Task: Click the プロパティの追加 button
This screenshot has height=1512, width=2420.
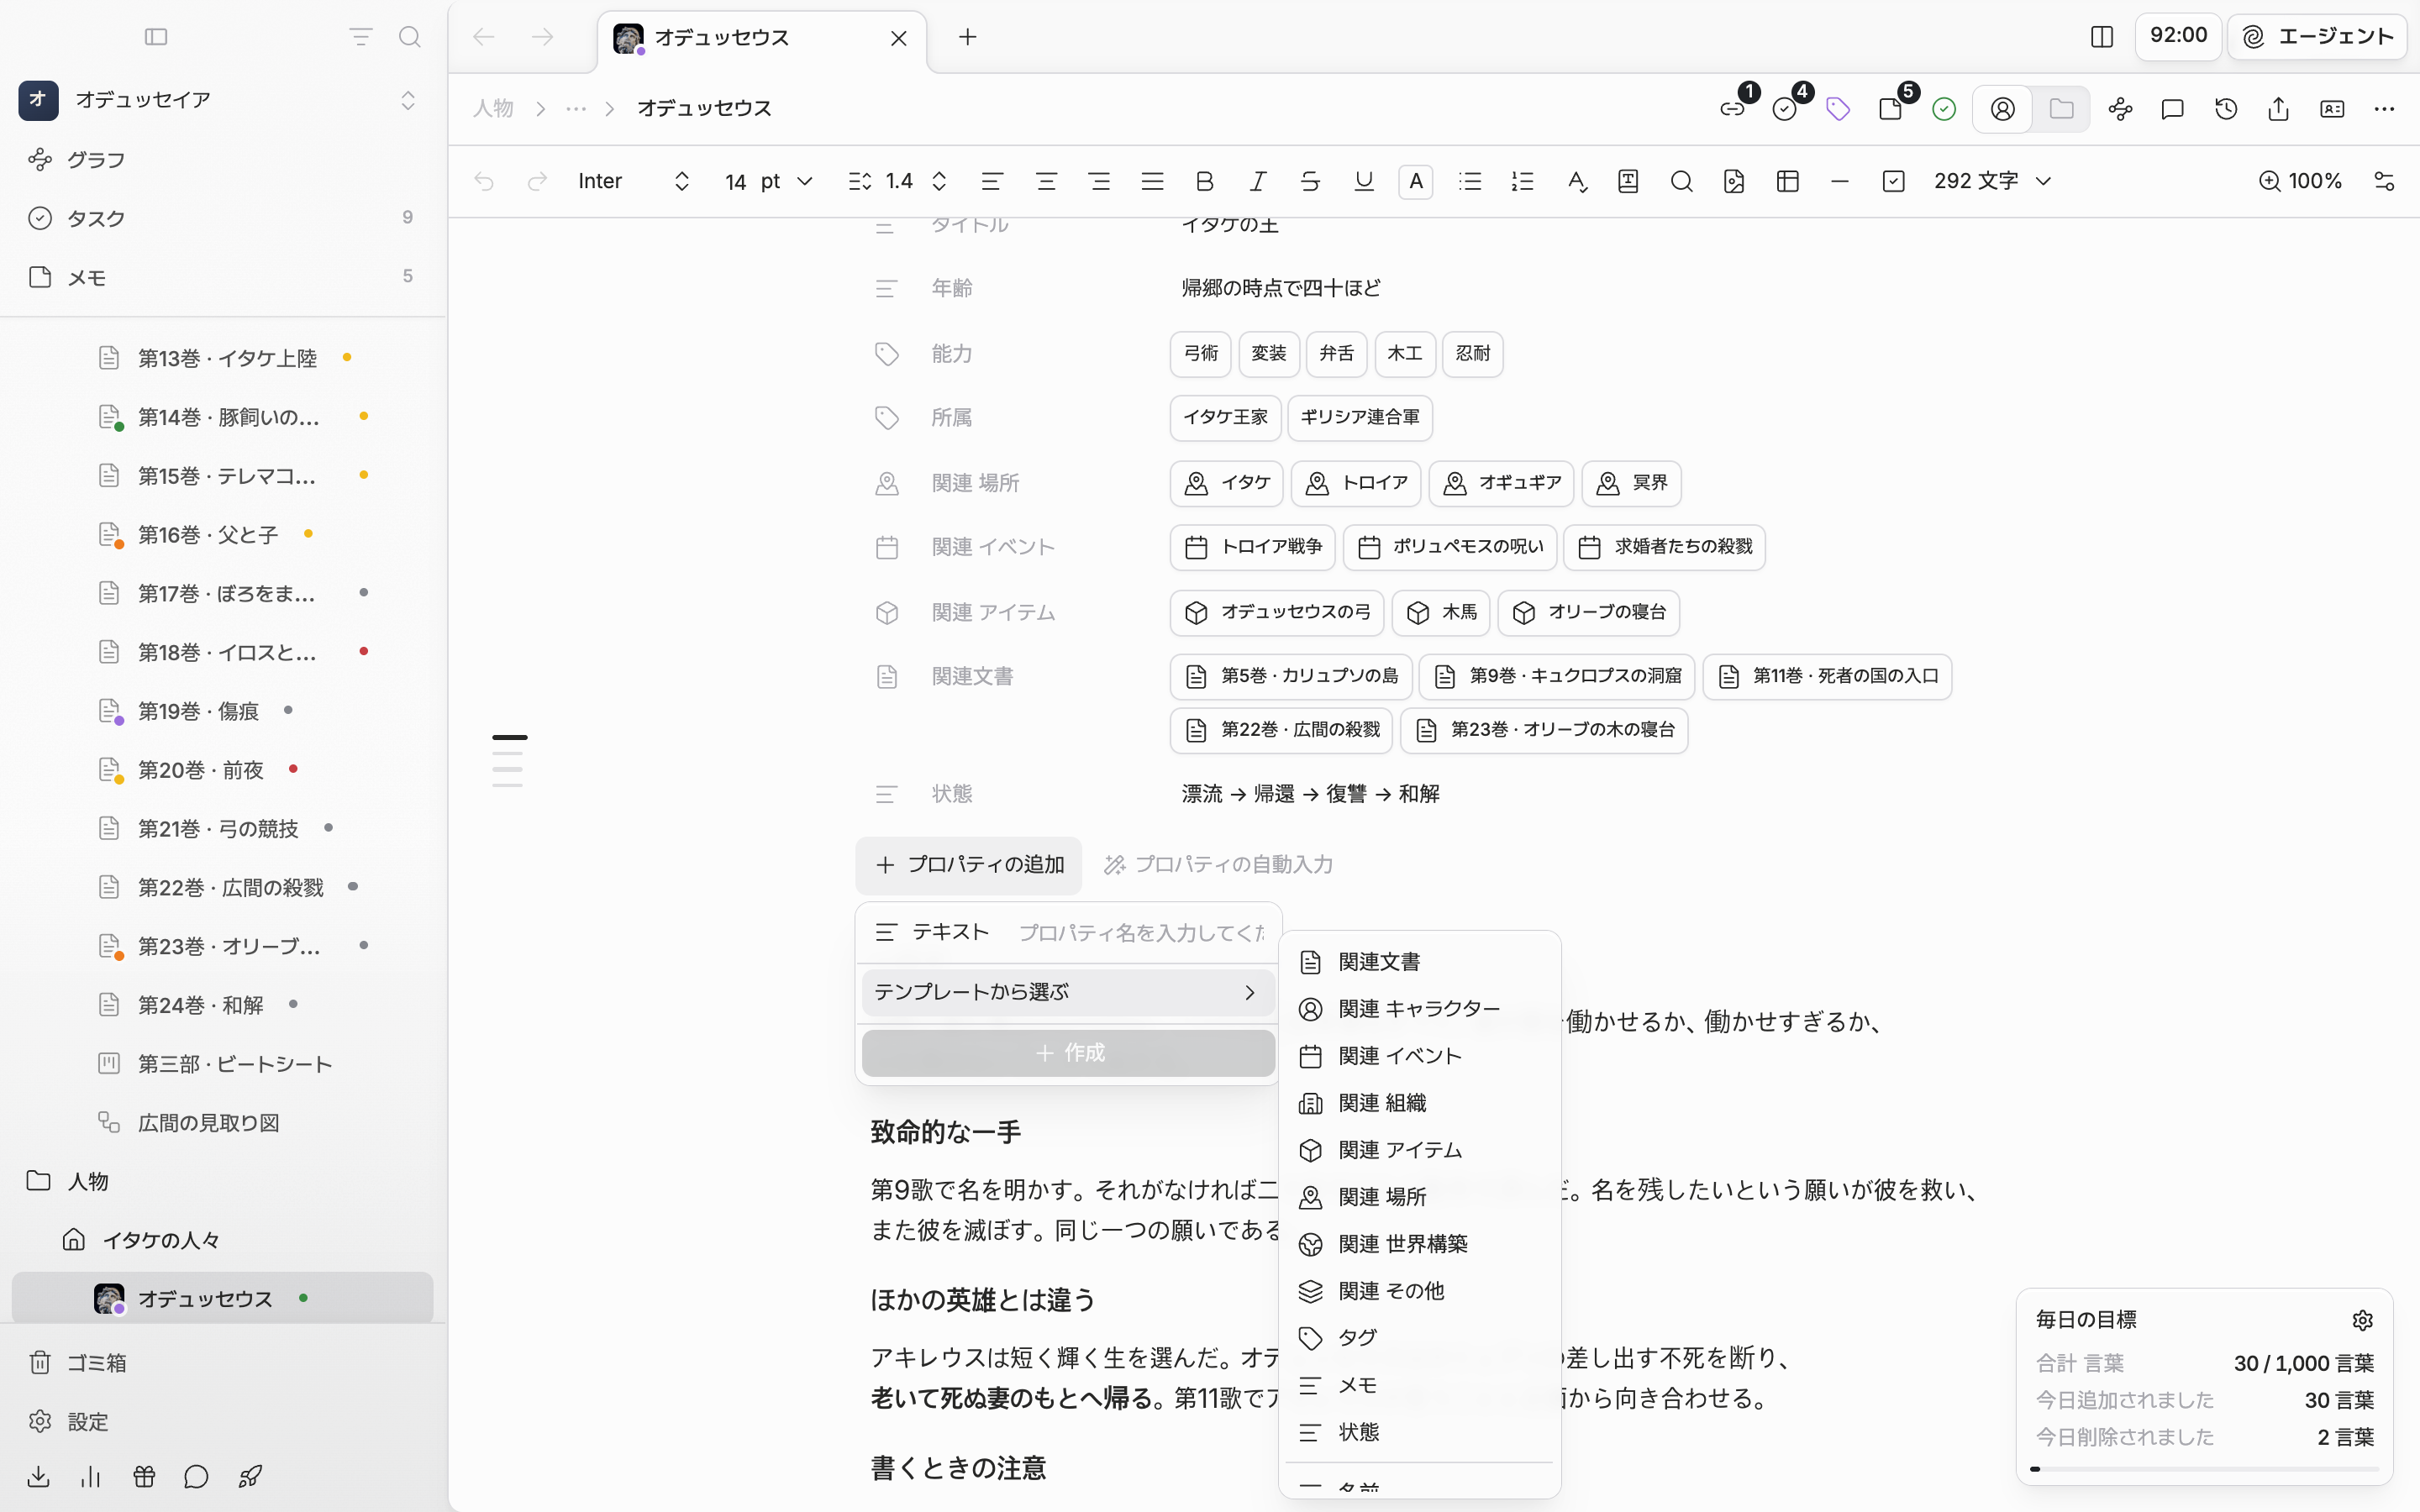Action: [968, 865]
